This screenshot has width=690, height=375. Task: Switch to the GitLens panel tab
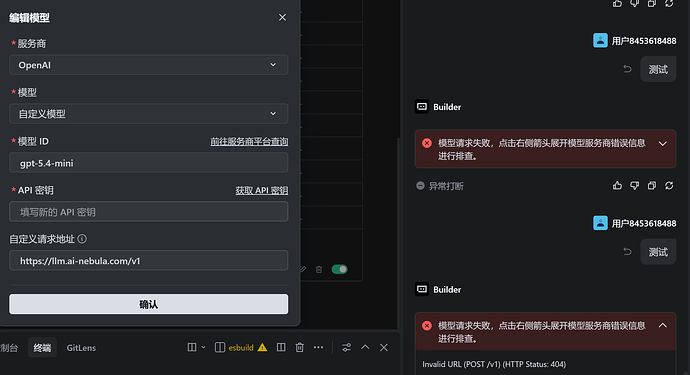point(81,348)
